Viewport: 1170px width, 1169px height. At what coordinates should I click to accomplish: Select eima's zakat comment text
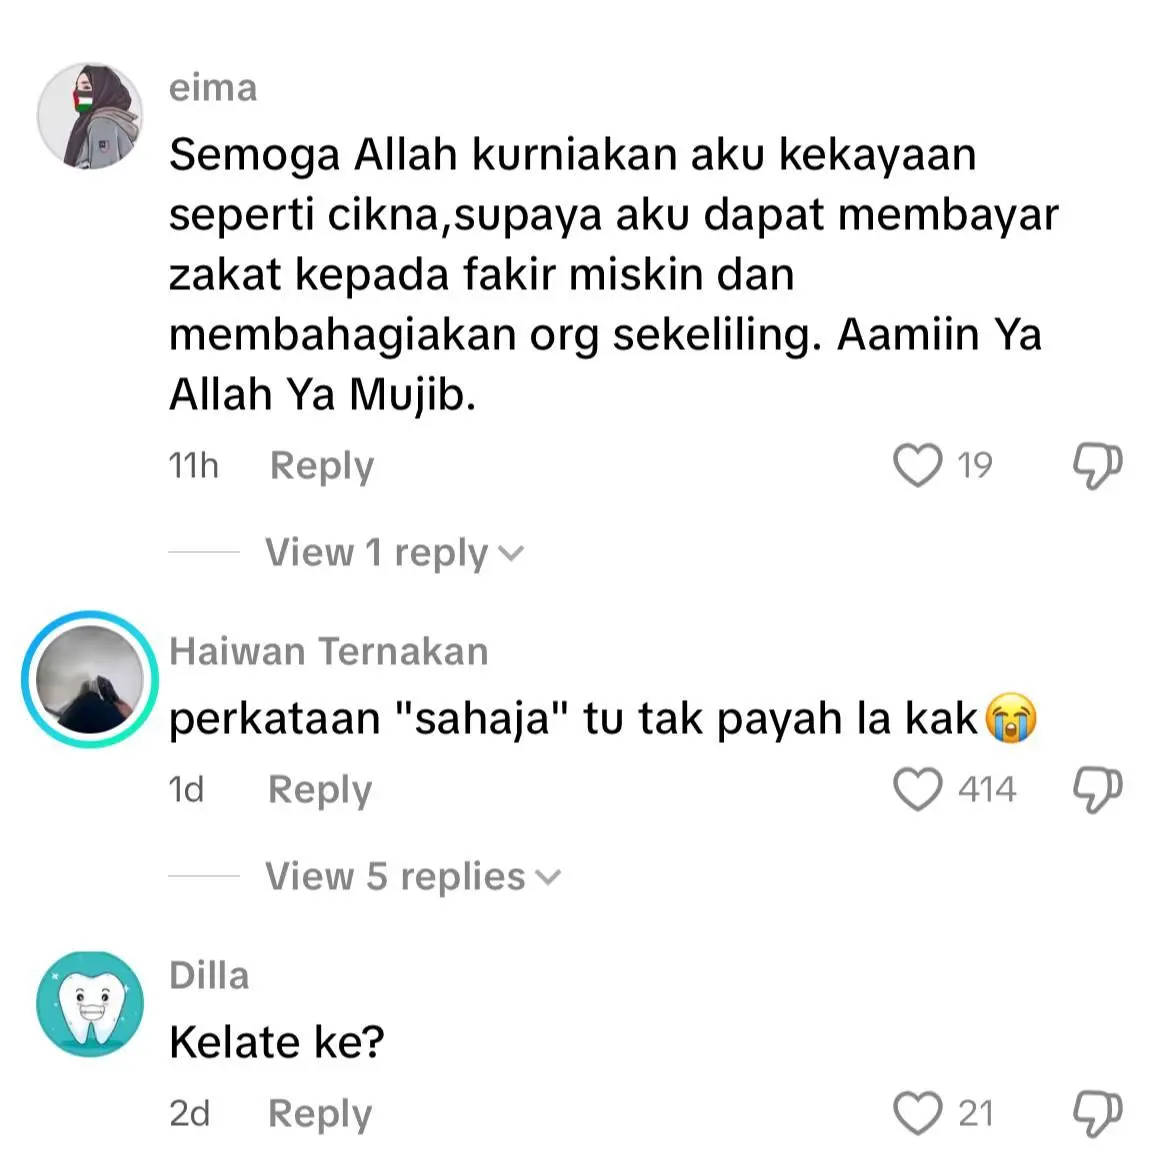click(613, 275)
